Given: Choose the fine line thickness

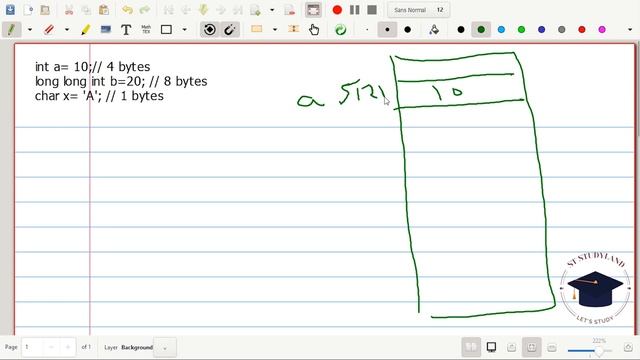Looking at the screenshot, I should coord(367,29).
